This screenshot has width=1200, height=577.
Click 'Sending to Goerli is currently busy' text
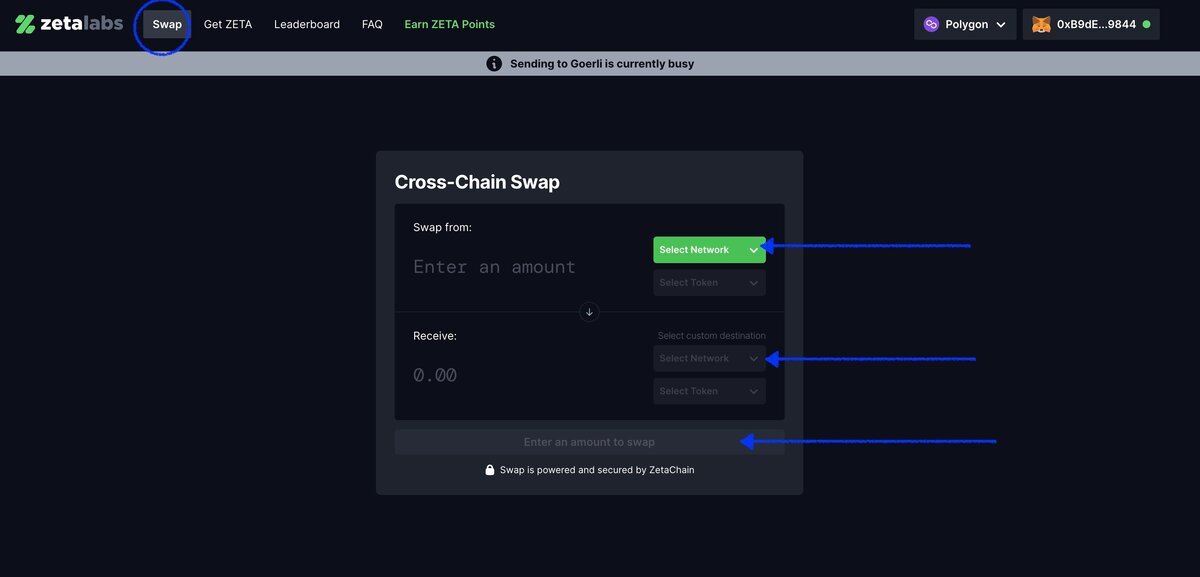click(602, 64)
